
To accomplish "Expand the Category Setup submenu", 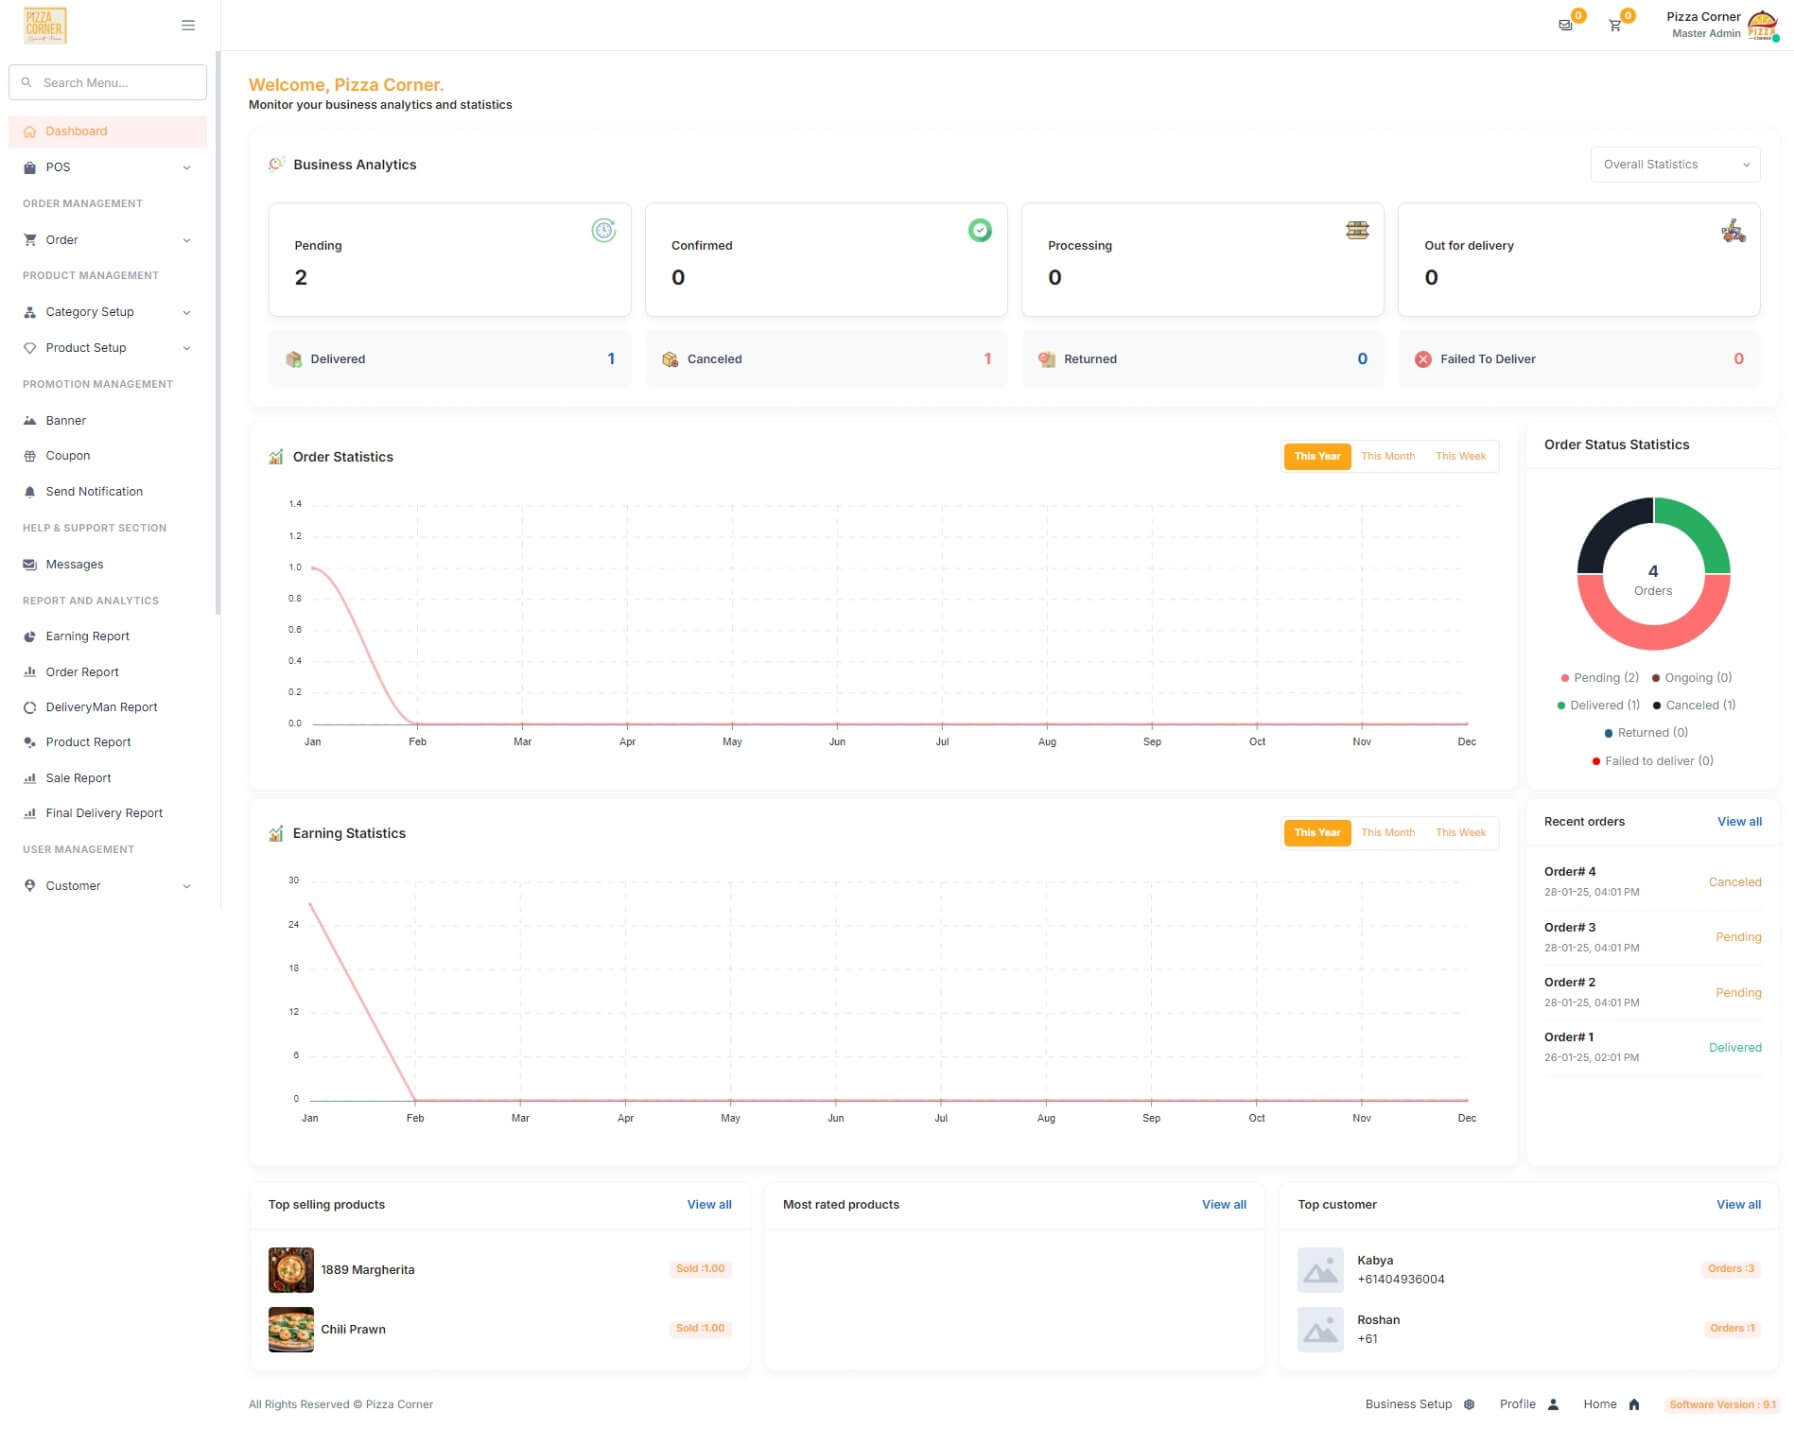I will coord(107,312).
